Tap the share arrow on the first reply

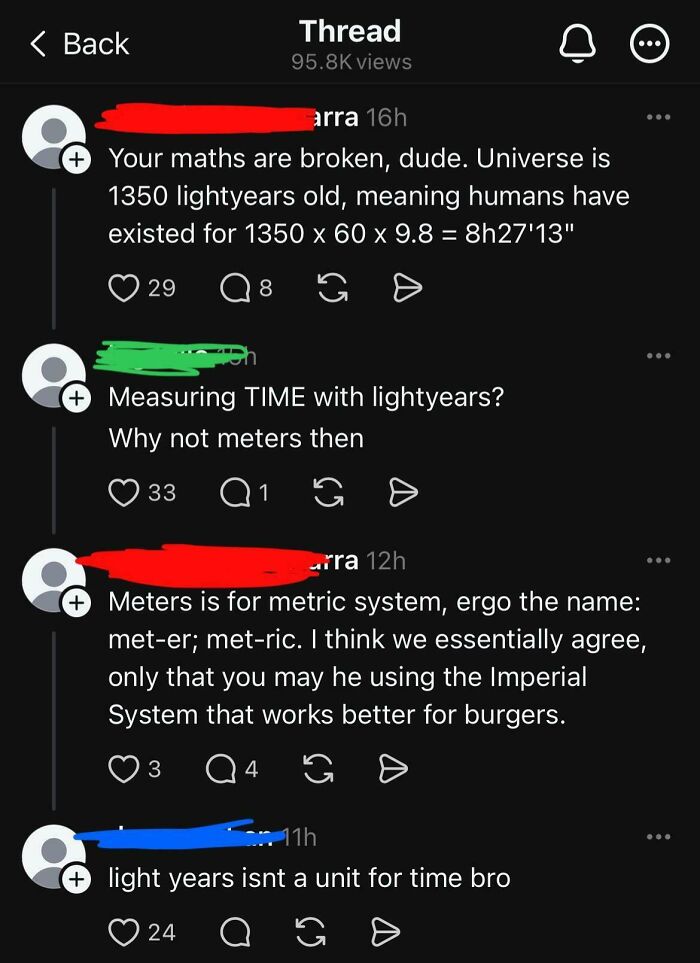[407, 288]
